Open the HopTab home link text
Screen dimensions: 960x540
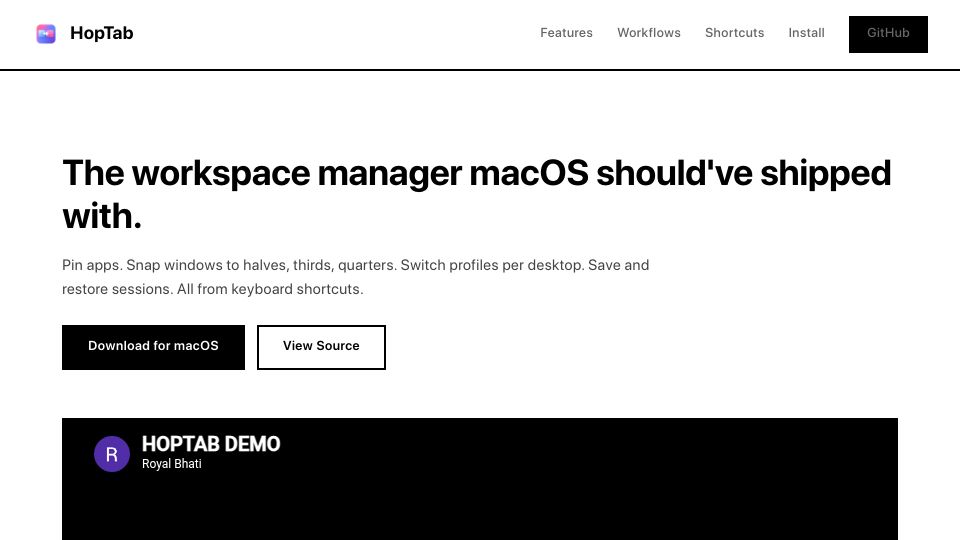tap(102, 33)
